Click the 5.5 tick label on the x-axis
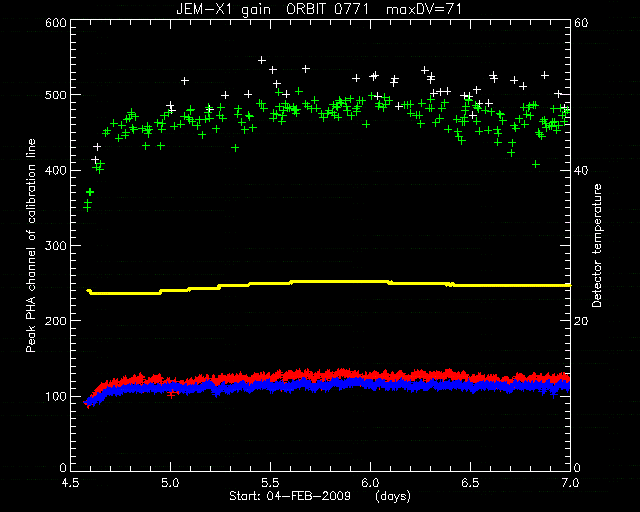Image resolution: width=640 pixels, height=512 pixels. (x=271, y=483)
